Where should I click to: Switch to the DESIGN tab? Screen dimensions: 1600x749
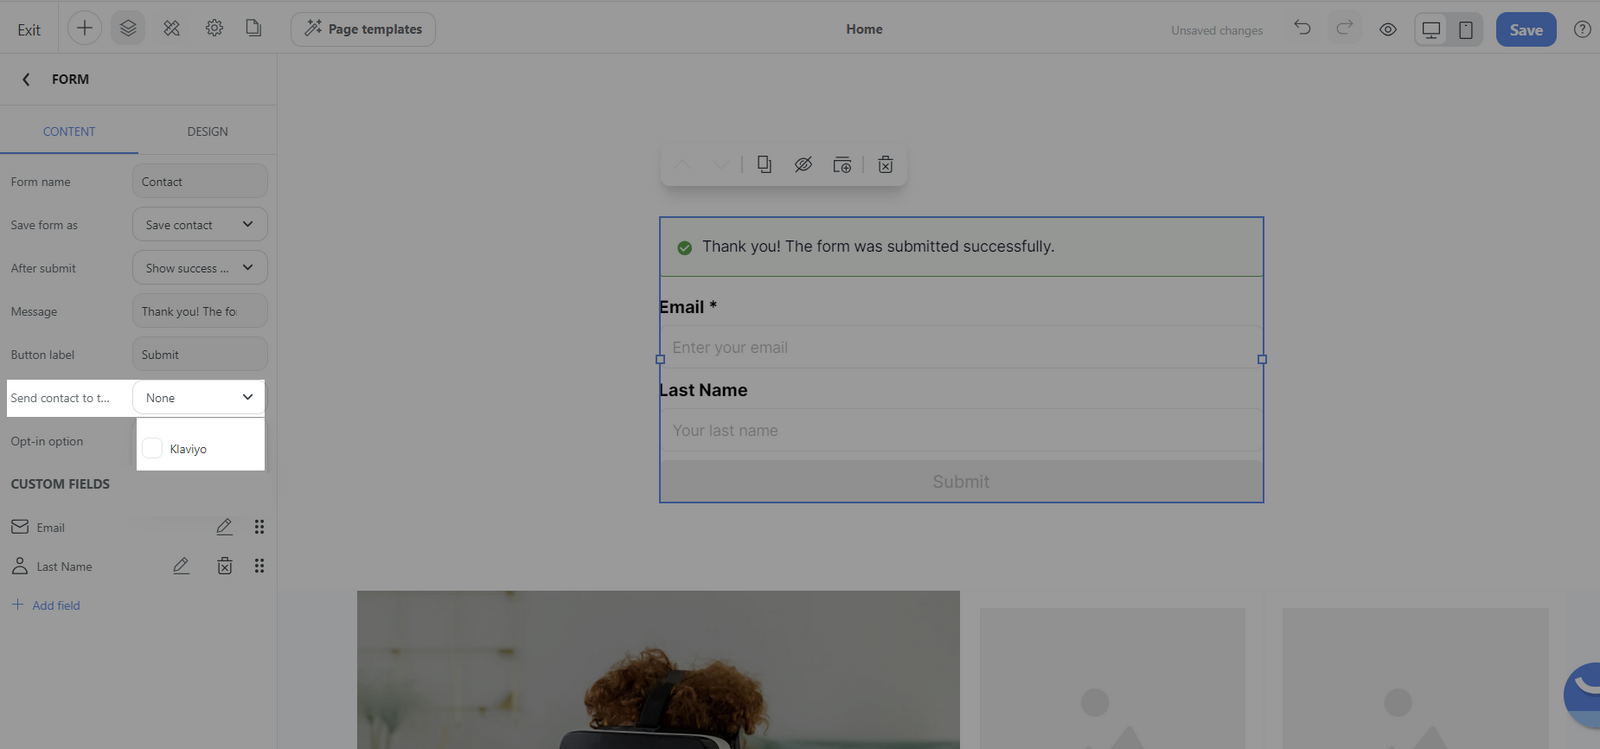pyautogui.click(x=207, y=132)
